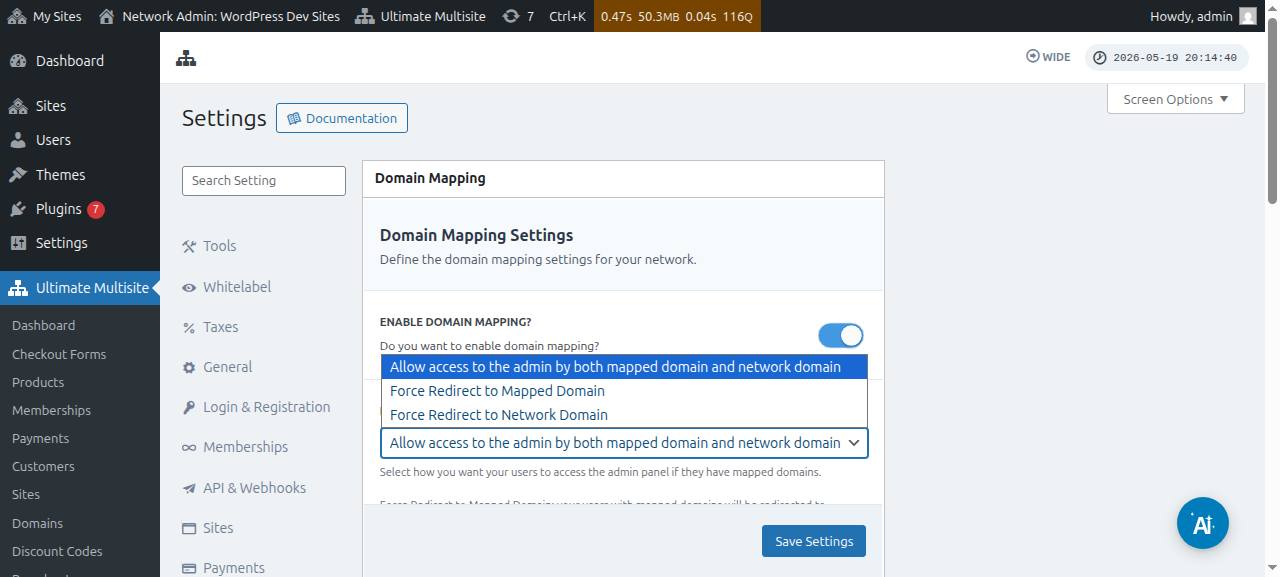Click Whitelabel eye icon
This screenshot has width=1280, height=577.
pyautogui.click(x=189, y=287)
